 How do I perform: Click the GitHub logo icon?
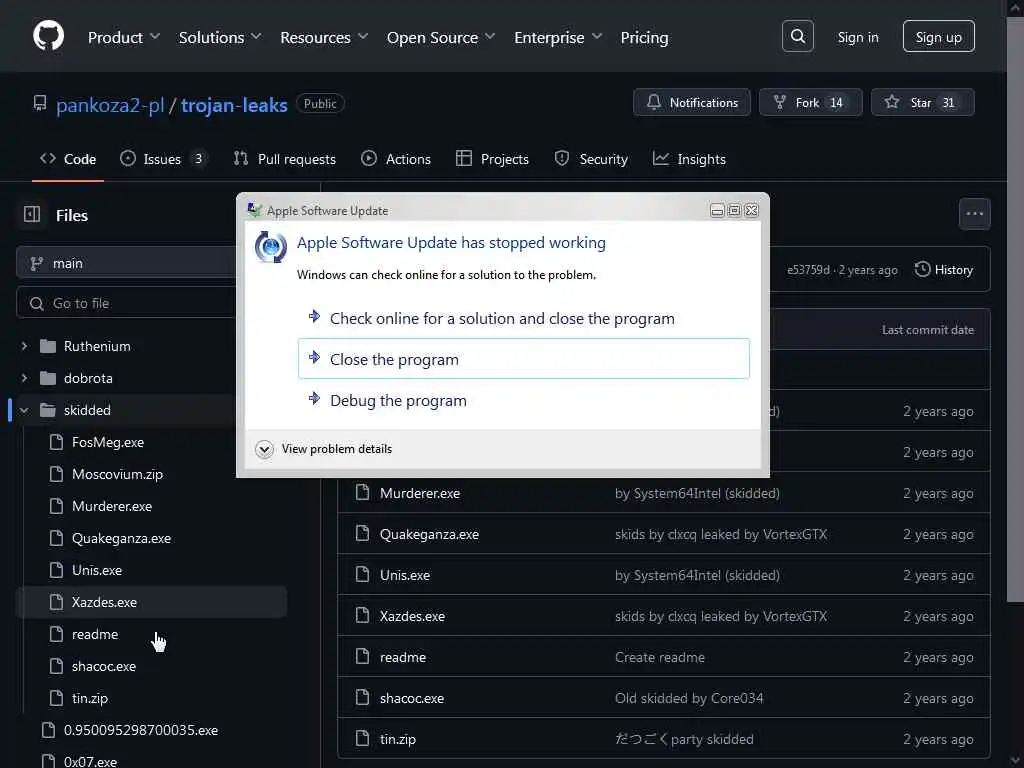coord(48,36)
